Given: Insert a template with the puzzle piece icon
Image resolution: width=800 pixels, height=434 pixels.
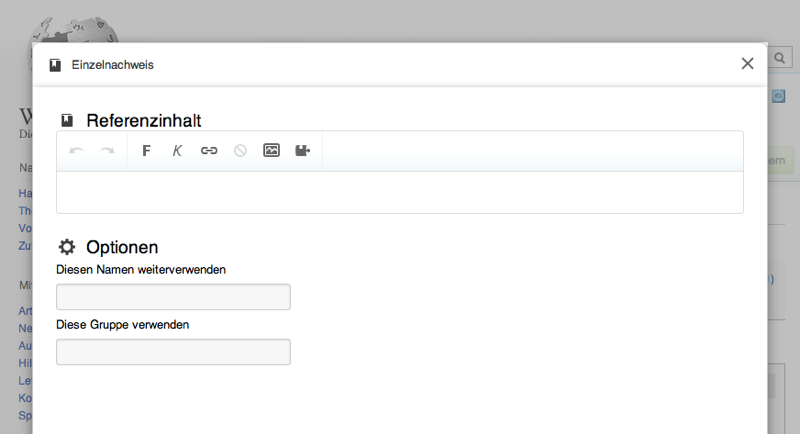Looking at the screenshot, I should tap(303, 150).
